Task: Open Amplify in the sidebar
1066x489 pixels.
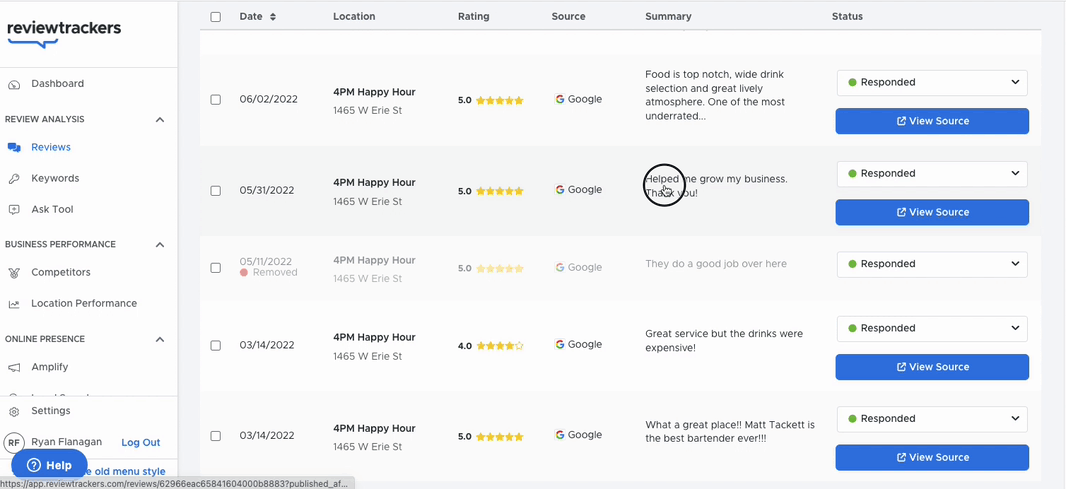Action: [x=50, y=367]
